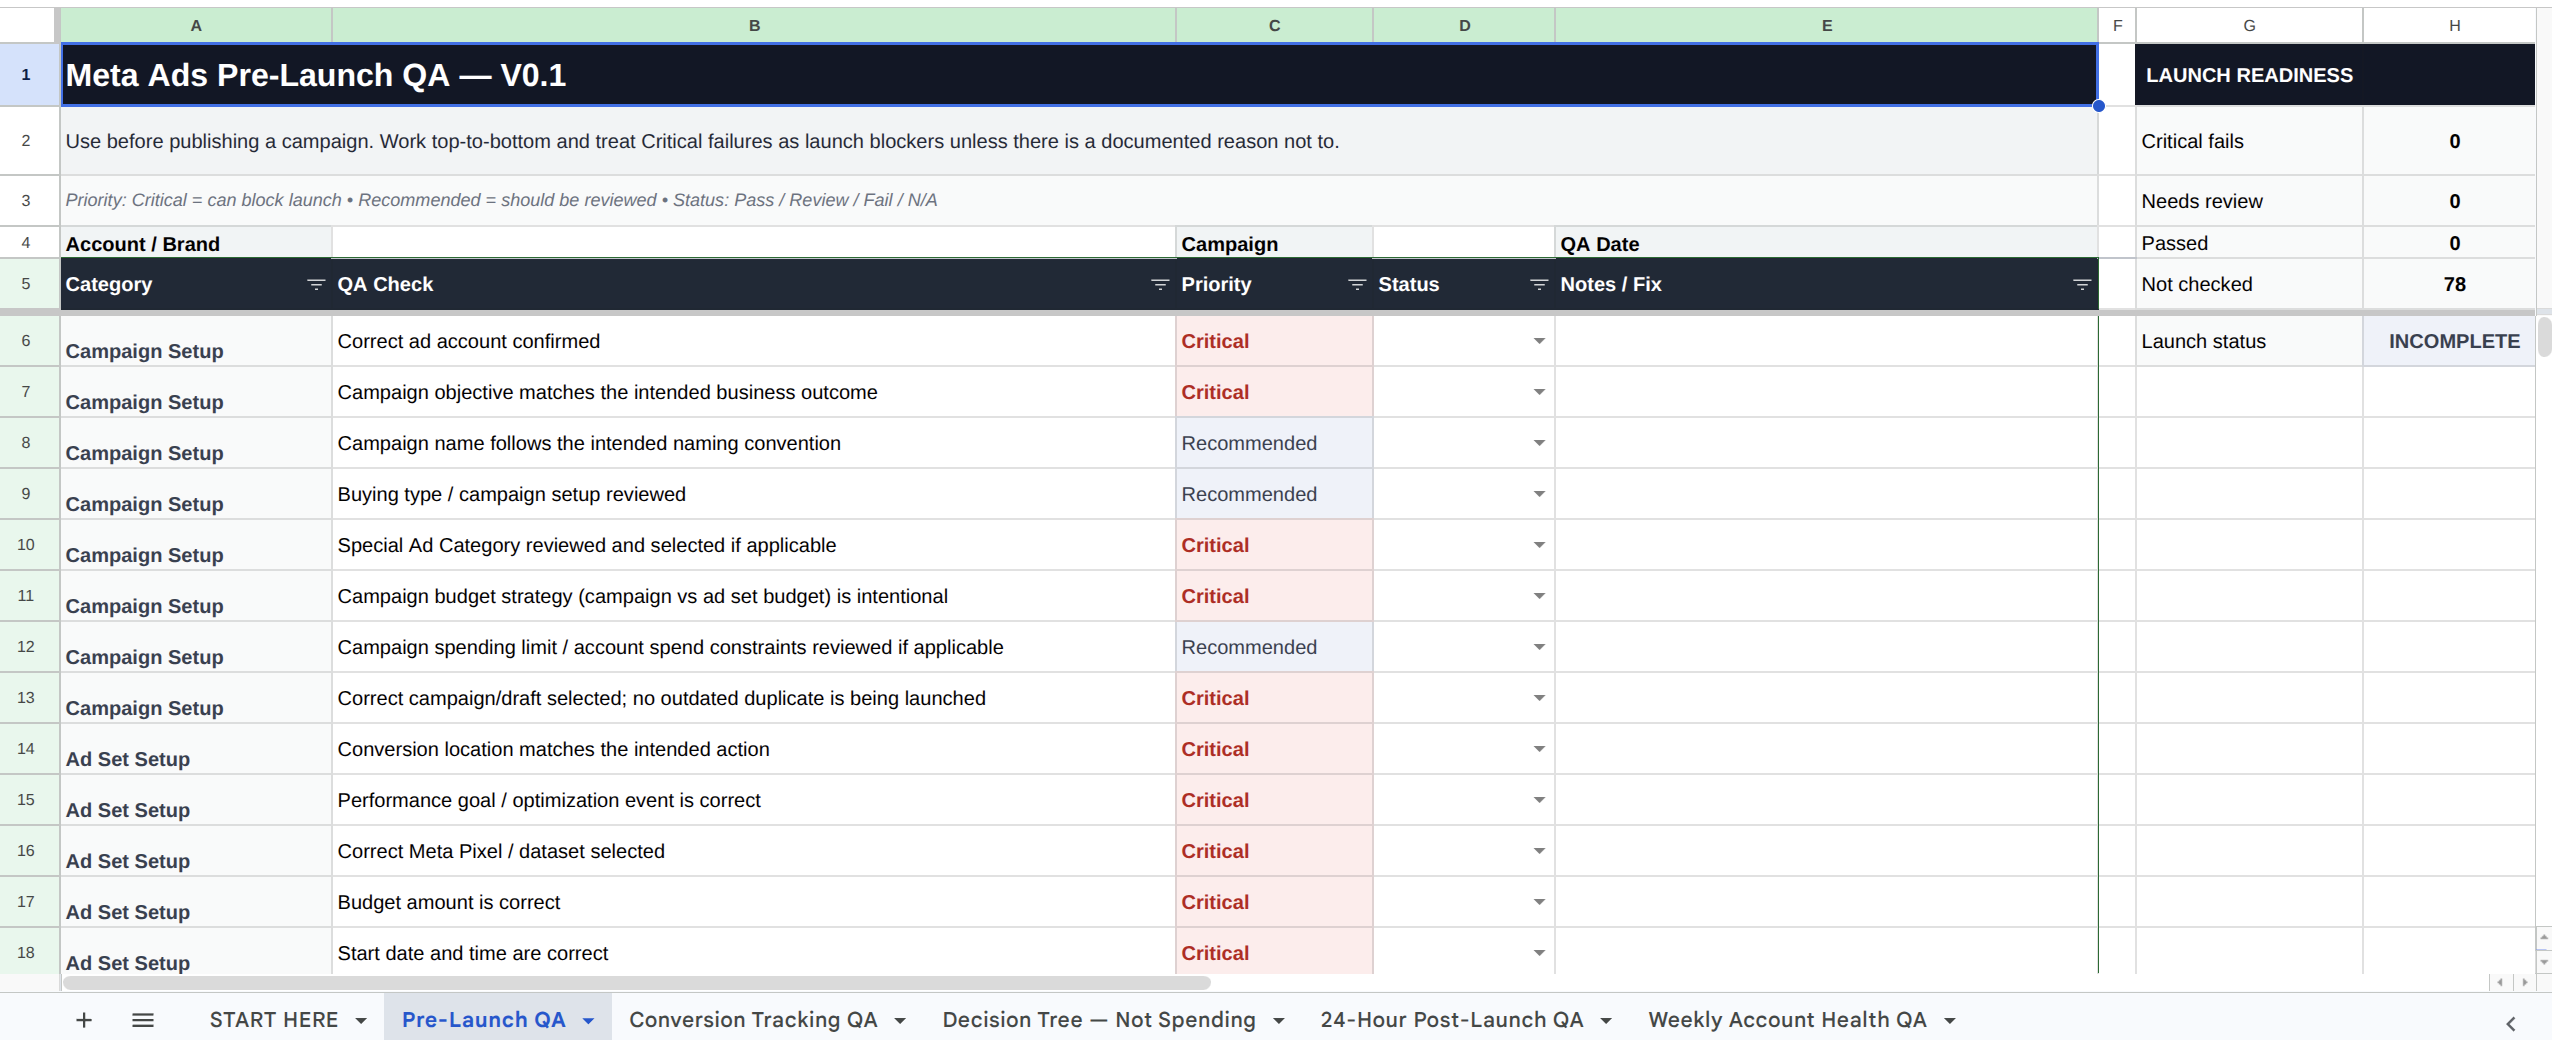Open Status dropdown for Campaign budget strategy row
Screen dimensions: 2552x1040
point(1539,597)
